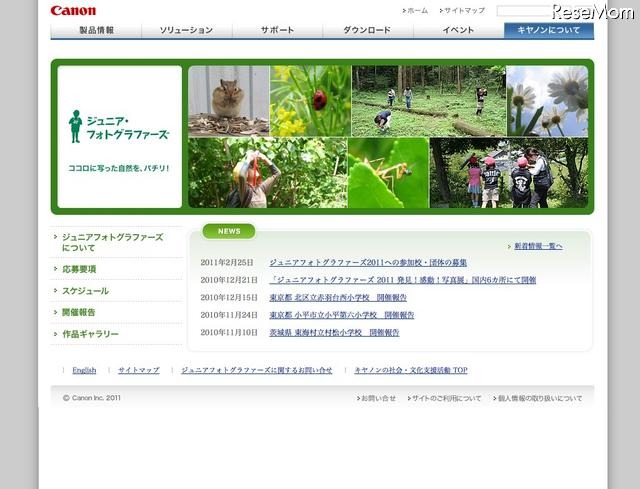
Task: Open the サポート navigation tab
Action: [278, 30]
